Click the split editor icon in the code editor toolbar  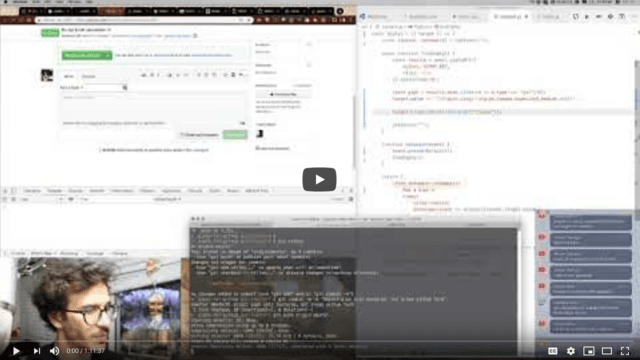[x=622, y=16]
